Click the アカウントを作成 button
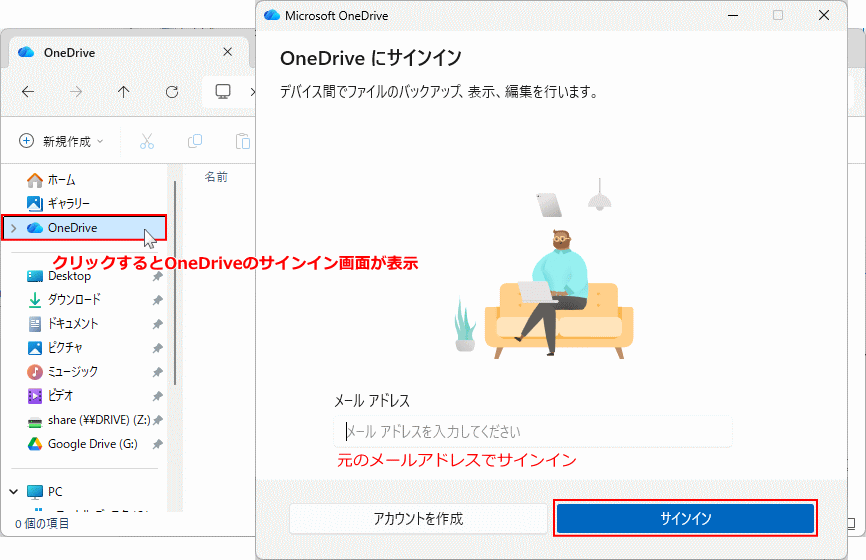866x560 pixels. click(418, 518)
